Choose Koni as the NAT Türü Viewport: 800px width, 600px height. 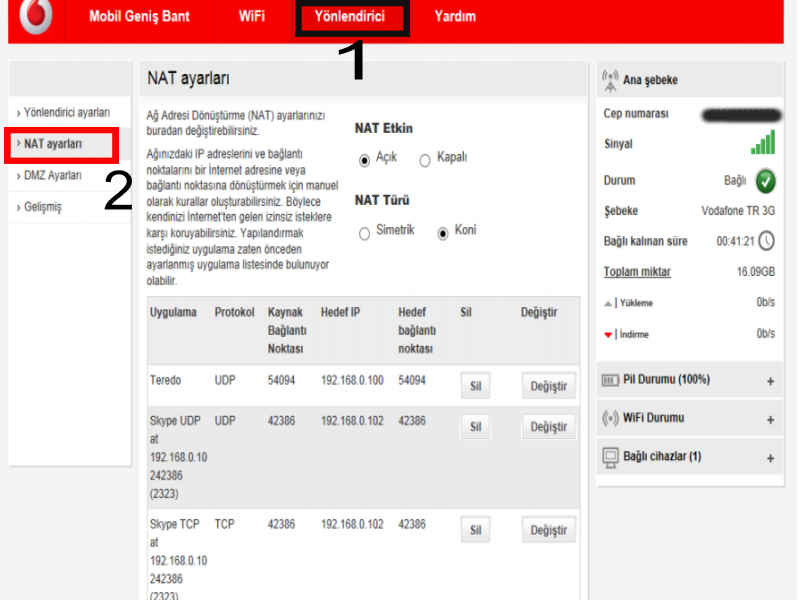click(443, 233)
